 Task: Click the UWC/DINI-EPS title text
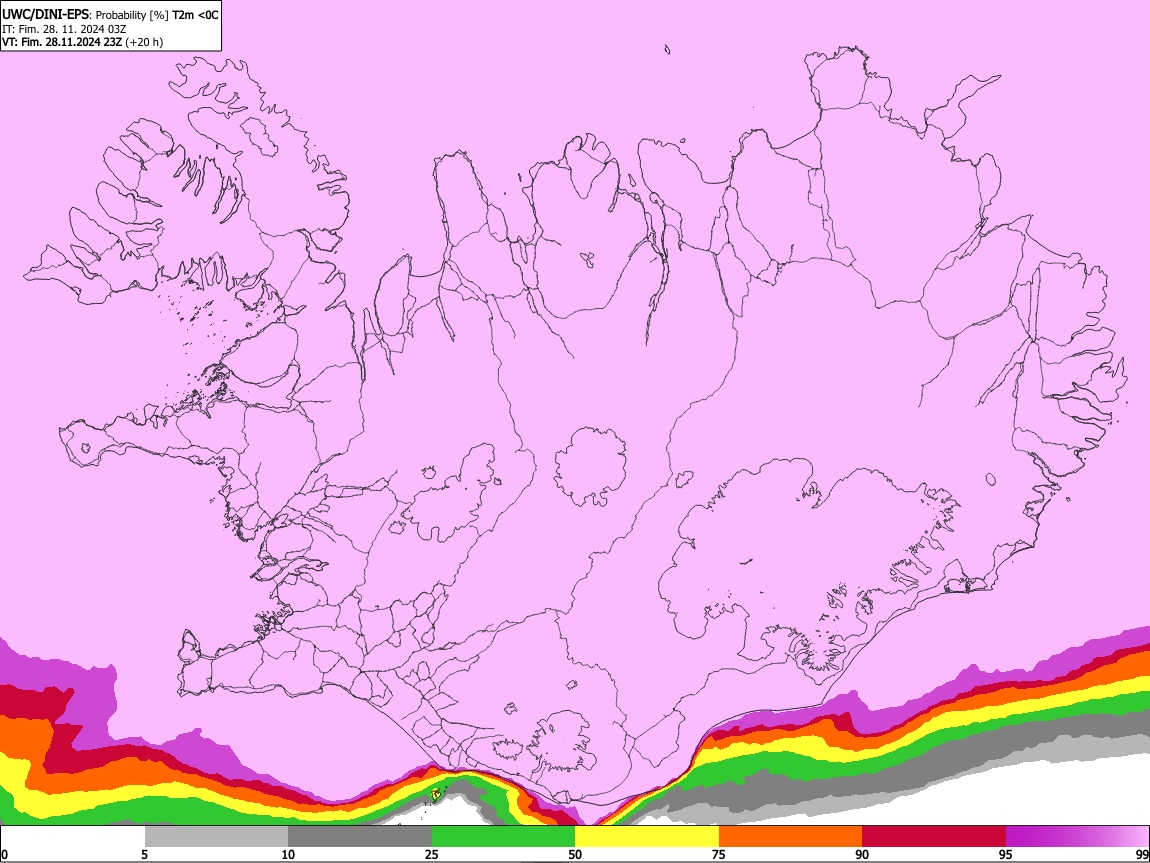47,14
